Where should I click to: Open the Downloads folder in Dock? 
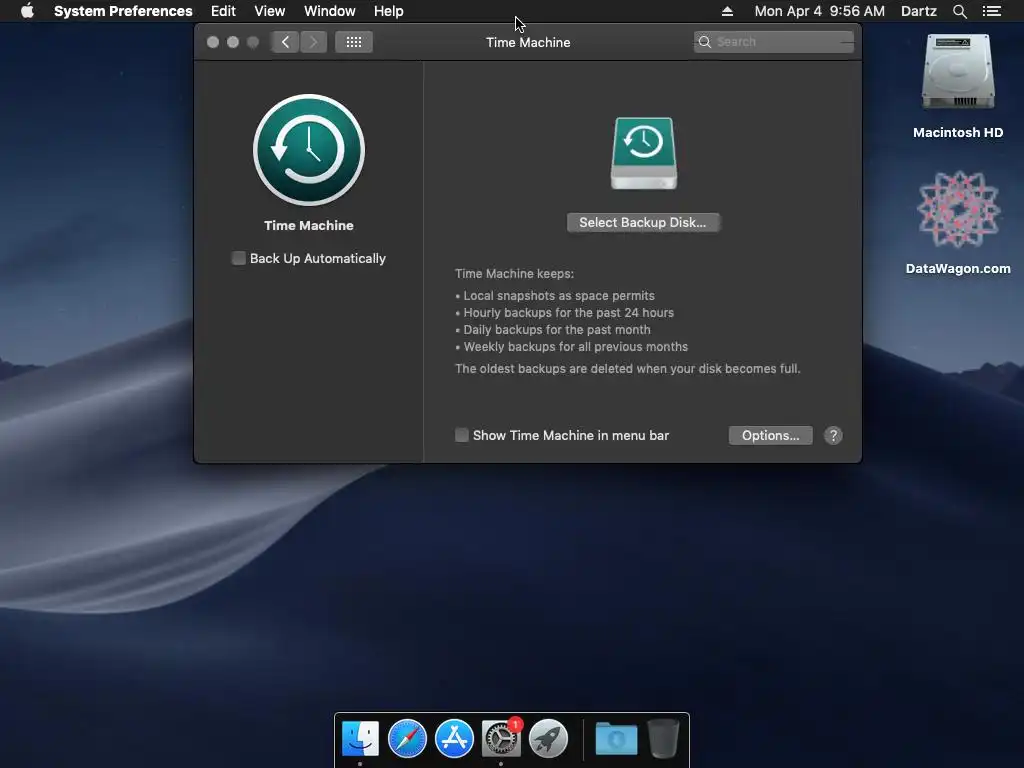(x=616, y=739)
